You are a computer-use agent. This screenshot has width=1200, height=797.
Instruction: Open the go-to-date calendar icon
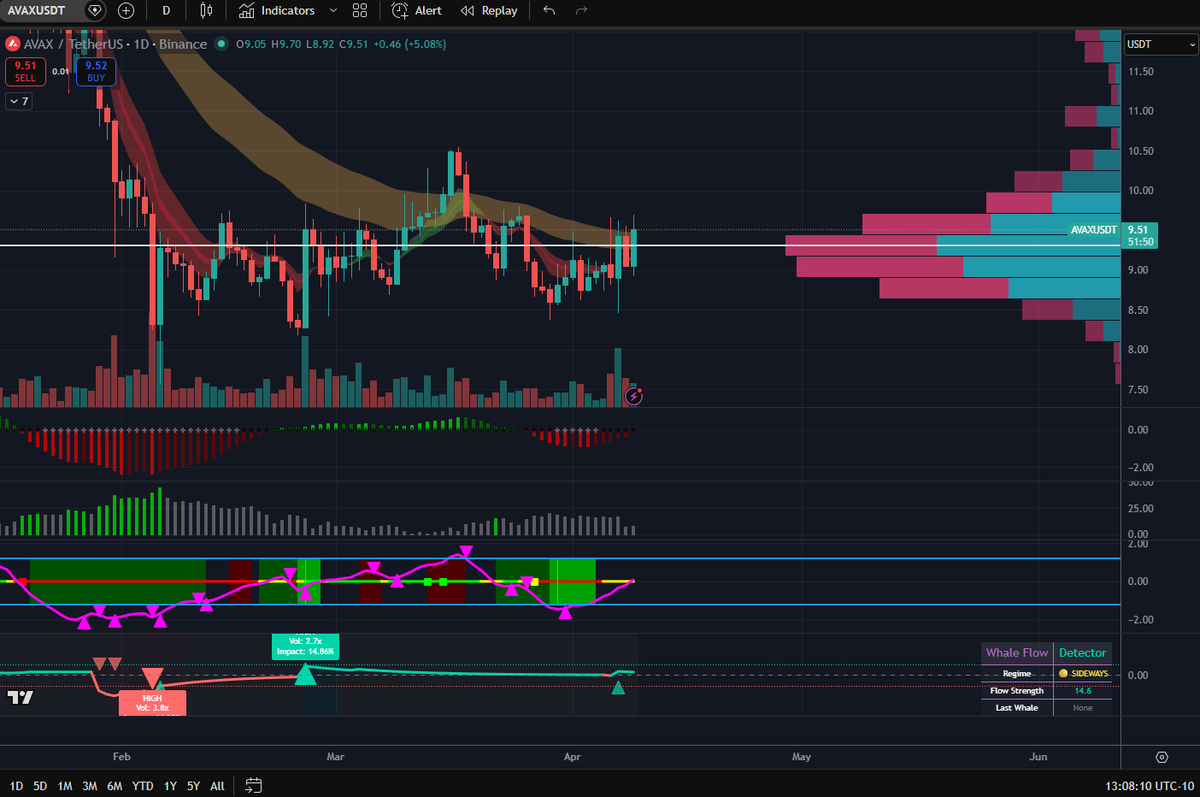click(x=253, y=786)
